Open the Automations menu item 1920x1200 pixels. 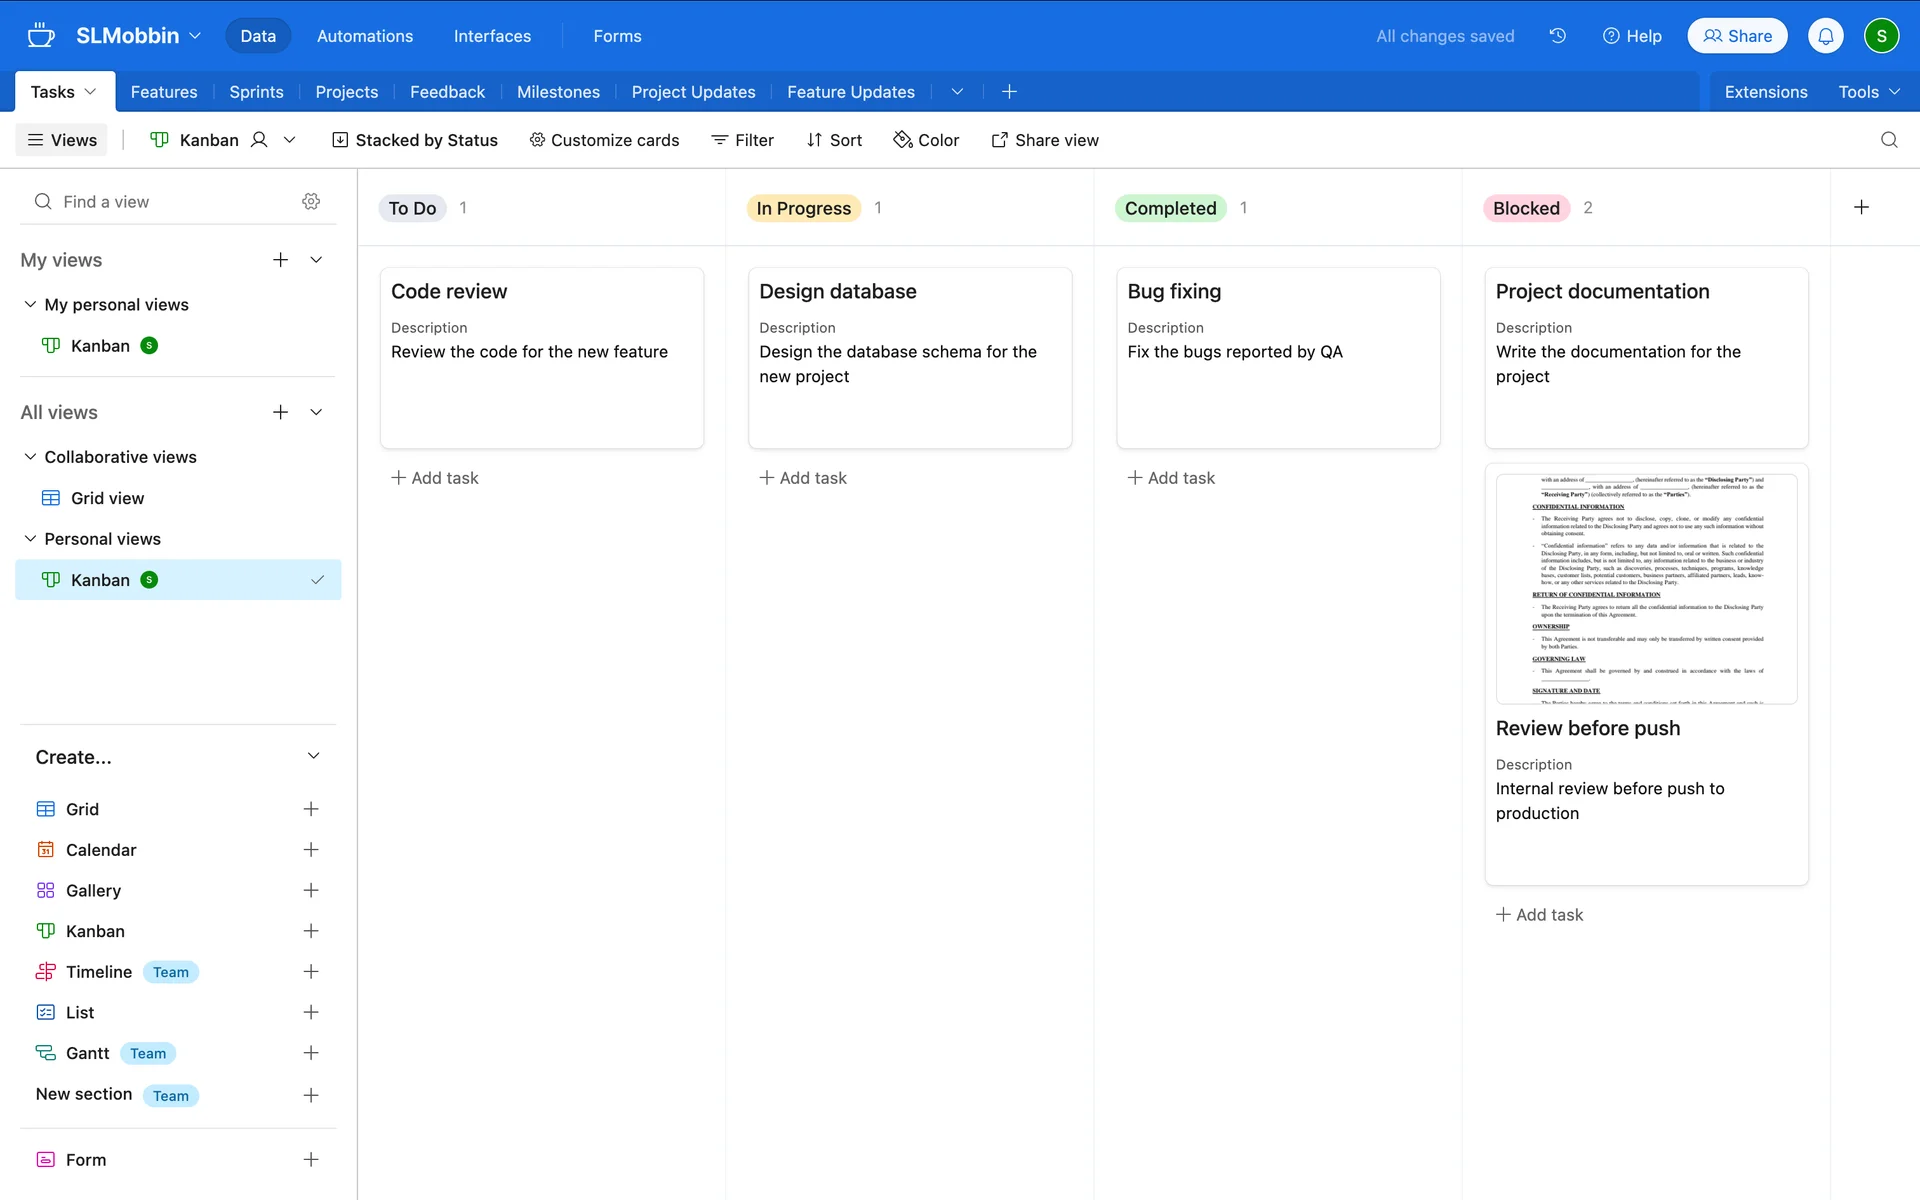click(364, 36)
